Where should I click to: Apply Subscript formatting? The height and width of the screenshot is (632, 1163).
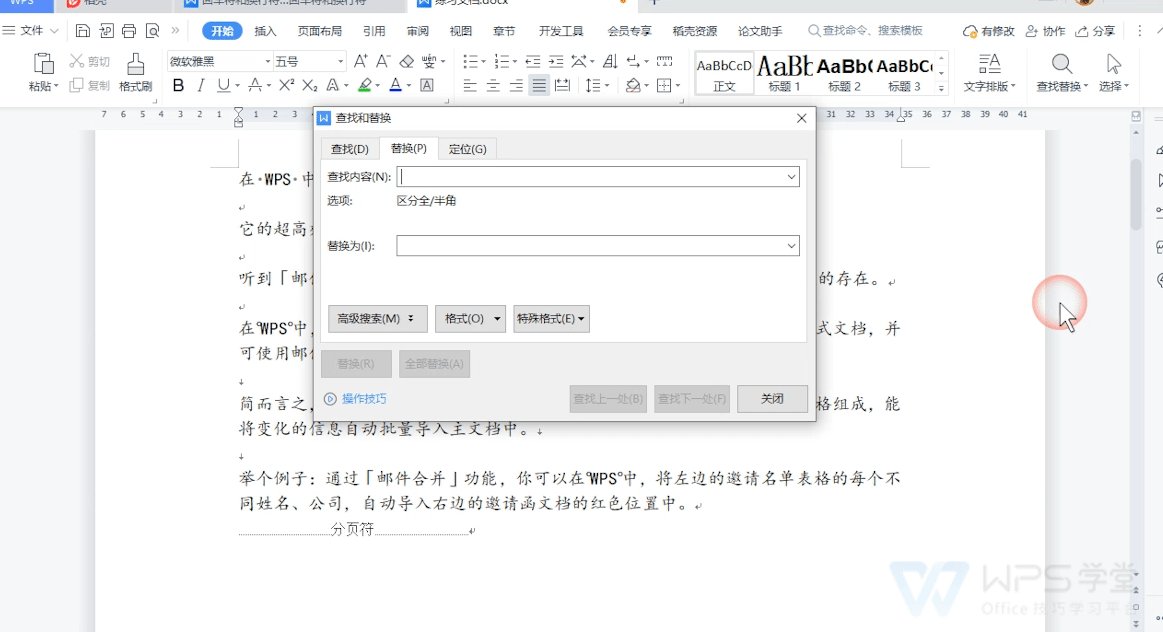[x=309, y=85]
